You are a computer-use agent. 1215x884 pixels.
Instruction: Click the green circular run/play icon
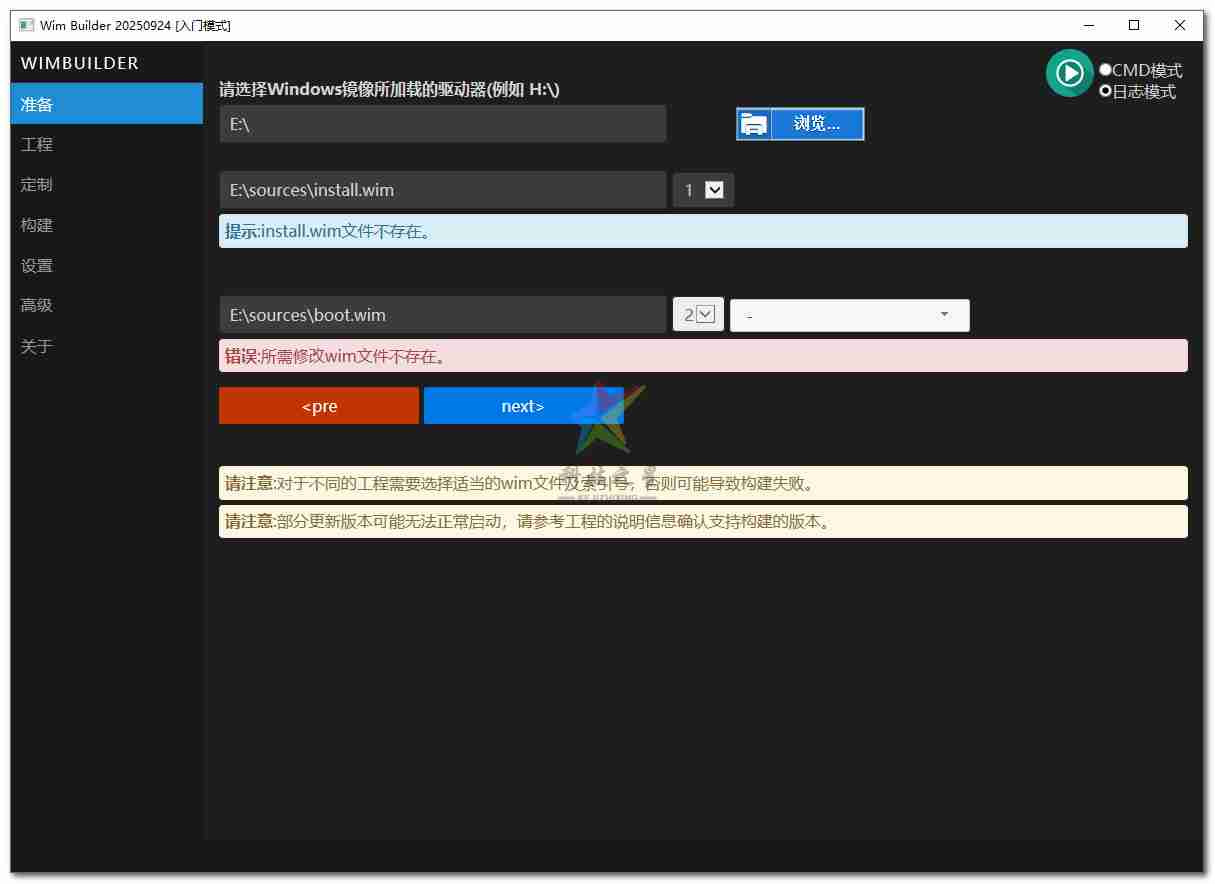pos(1069,73)
